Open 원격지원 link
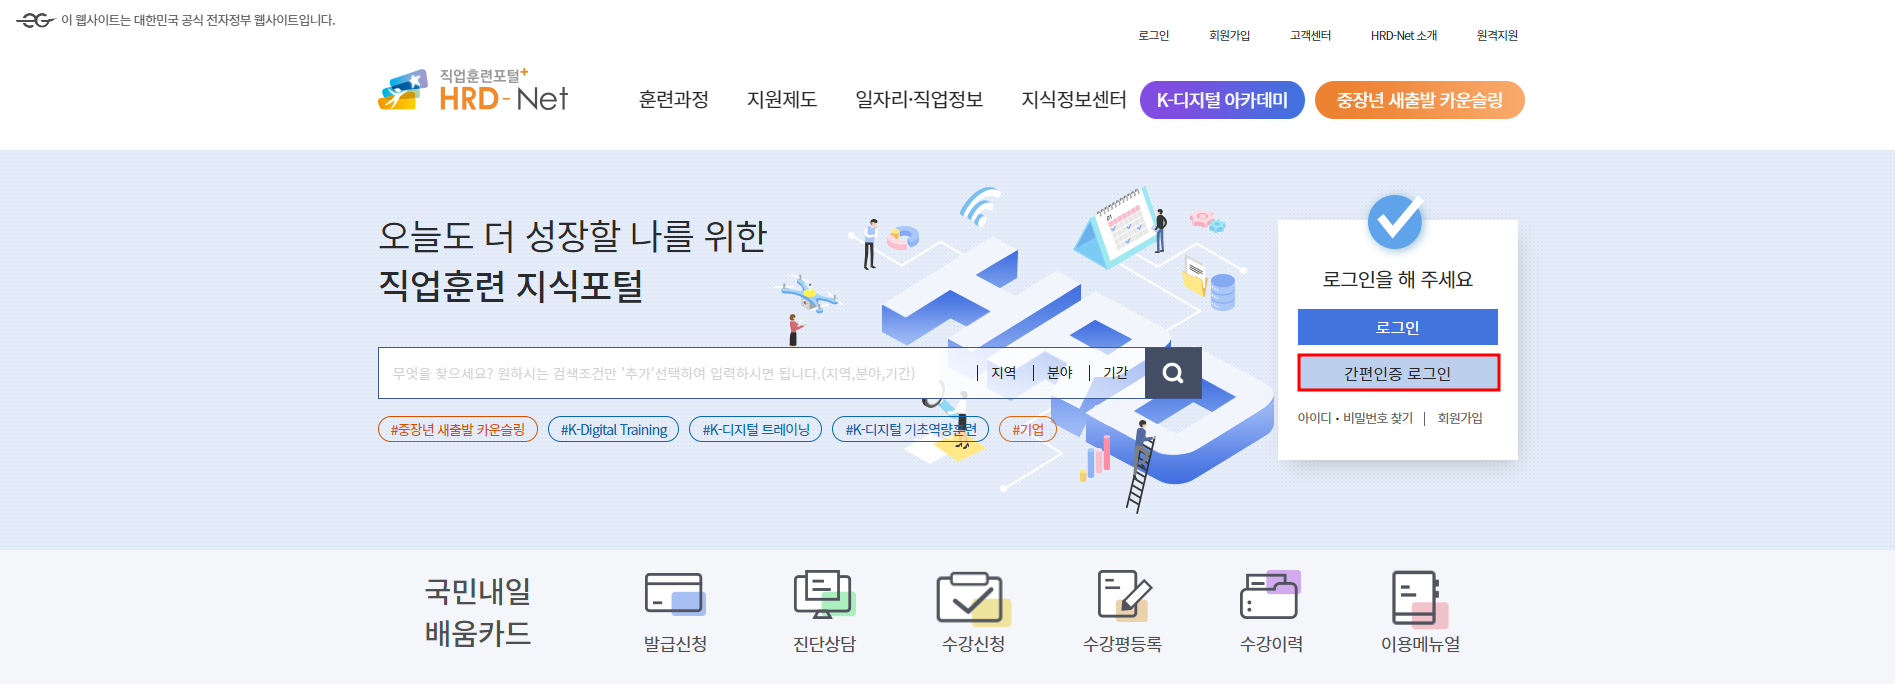 [x=1497, y=35]
